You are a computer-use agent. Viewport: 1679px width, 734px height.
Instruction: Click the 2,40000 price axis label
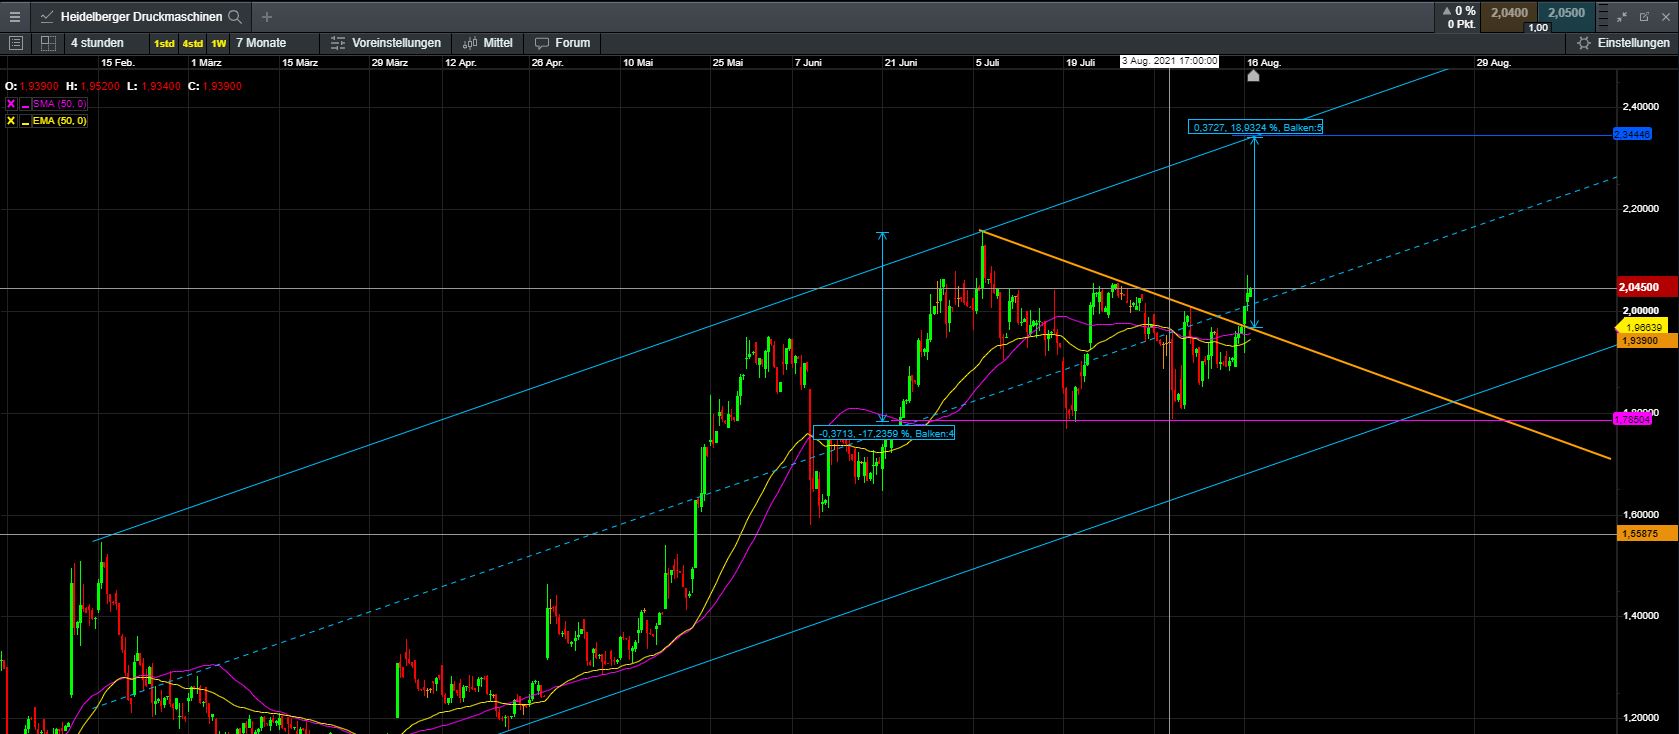click(1639, 106)
